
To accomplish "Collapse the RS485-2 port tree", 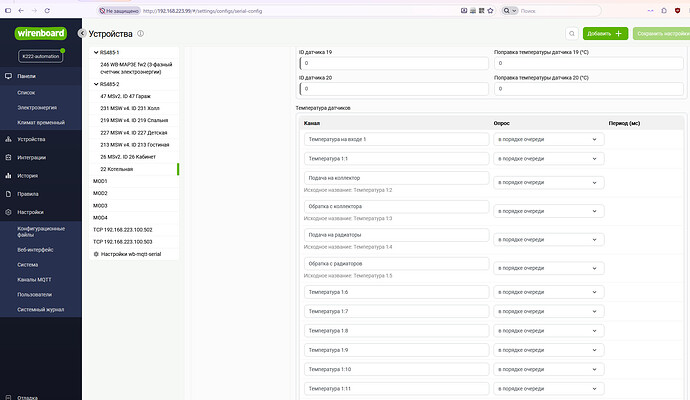I will (x=96, y=84).
